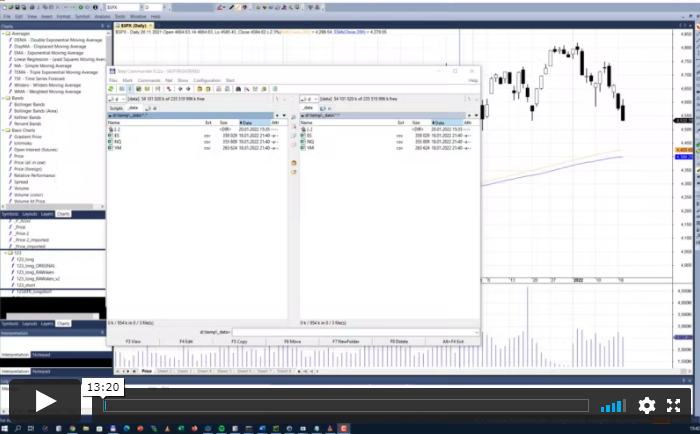Sort left panel by Date column
Image resolution: width=700 pixels, height=434 pixels.
tap(254, 122)
